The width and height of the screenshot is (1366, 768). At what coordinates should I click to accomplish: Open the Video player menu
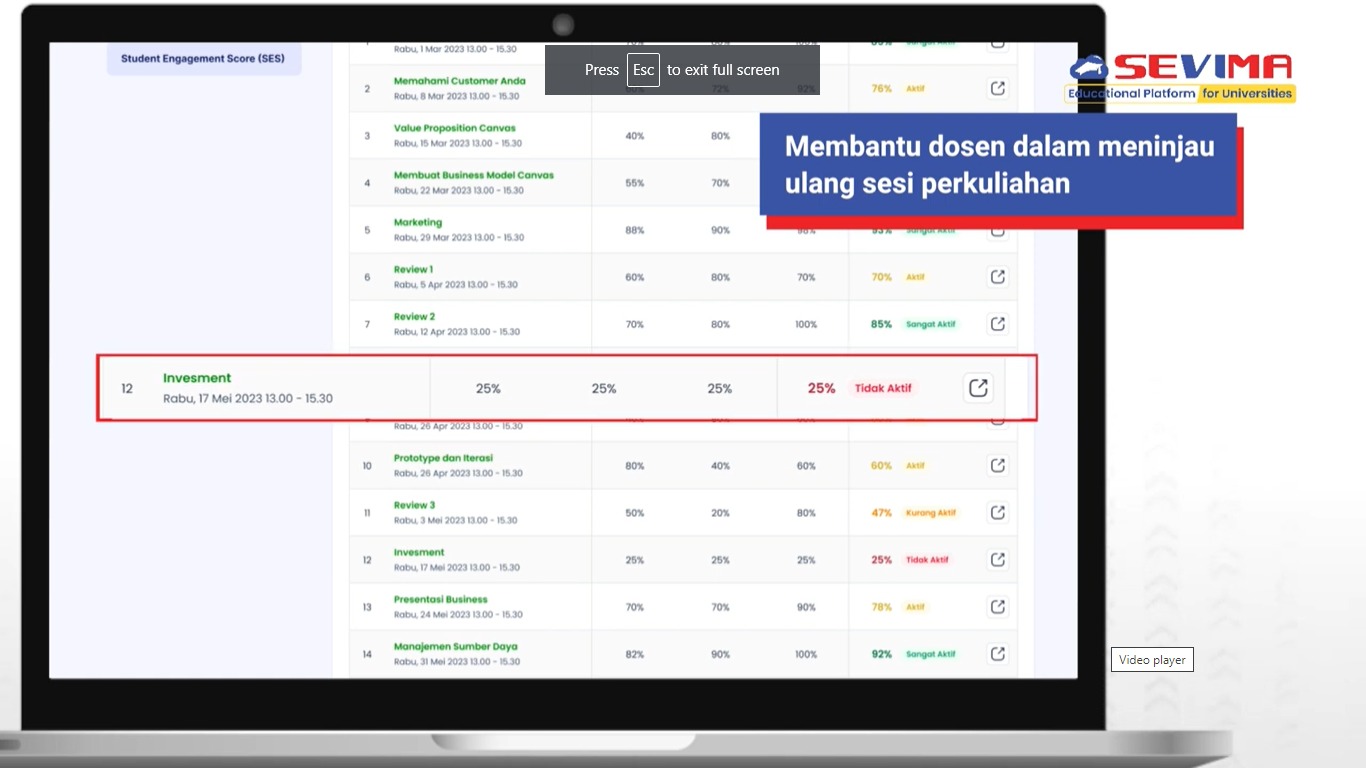[1152, 659]
